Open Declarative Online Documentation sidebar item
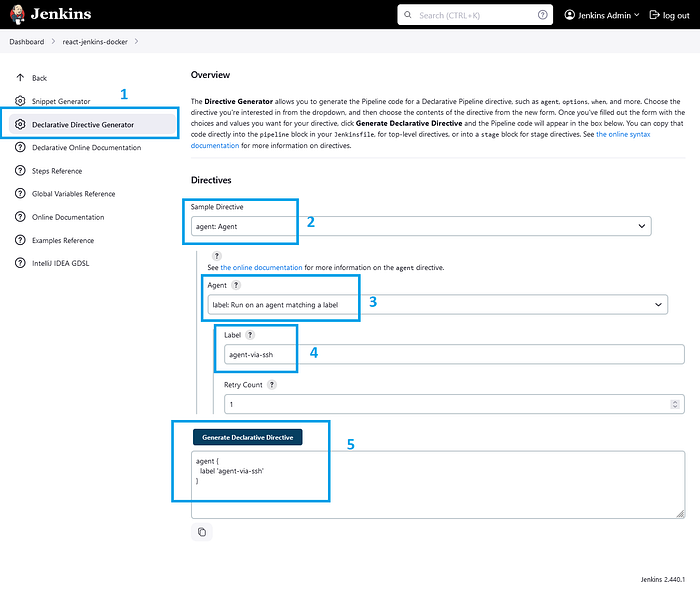700x596 pixels. coord(87,147)
